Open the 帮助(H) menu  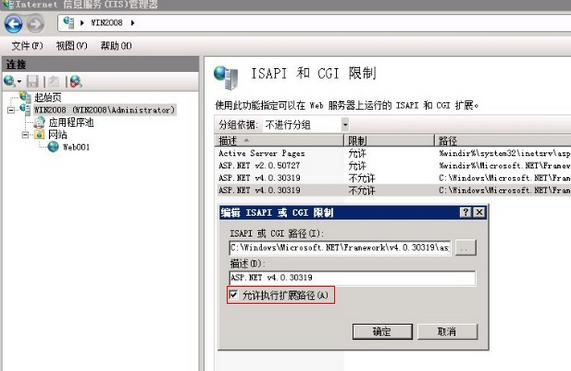coord(116,46)
